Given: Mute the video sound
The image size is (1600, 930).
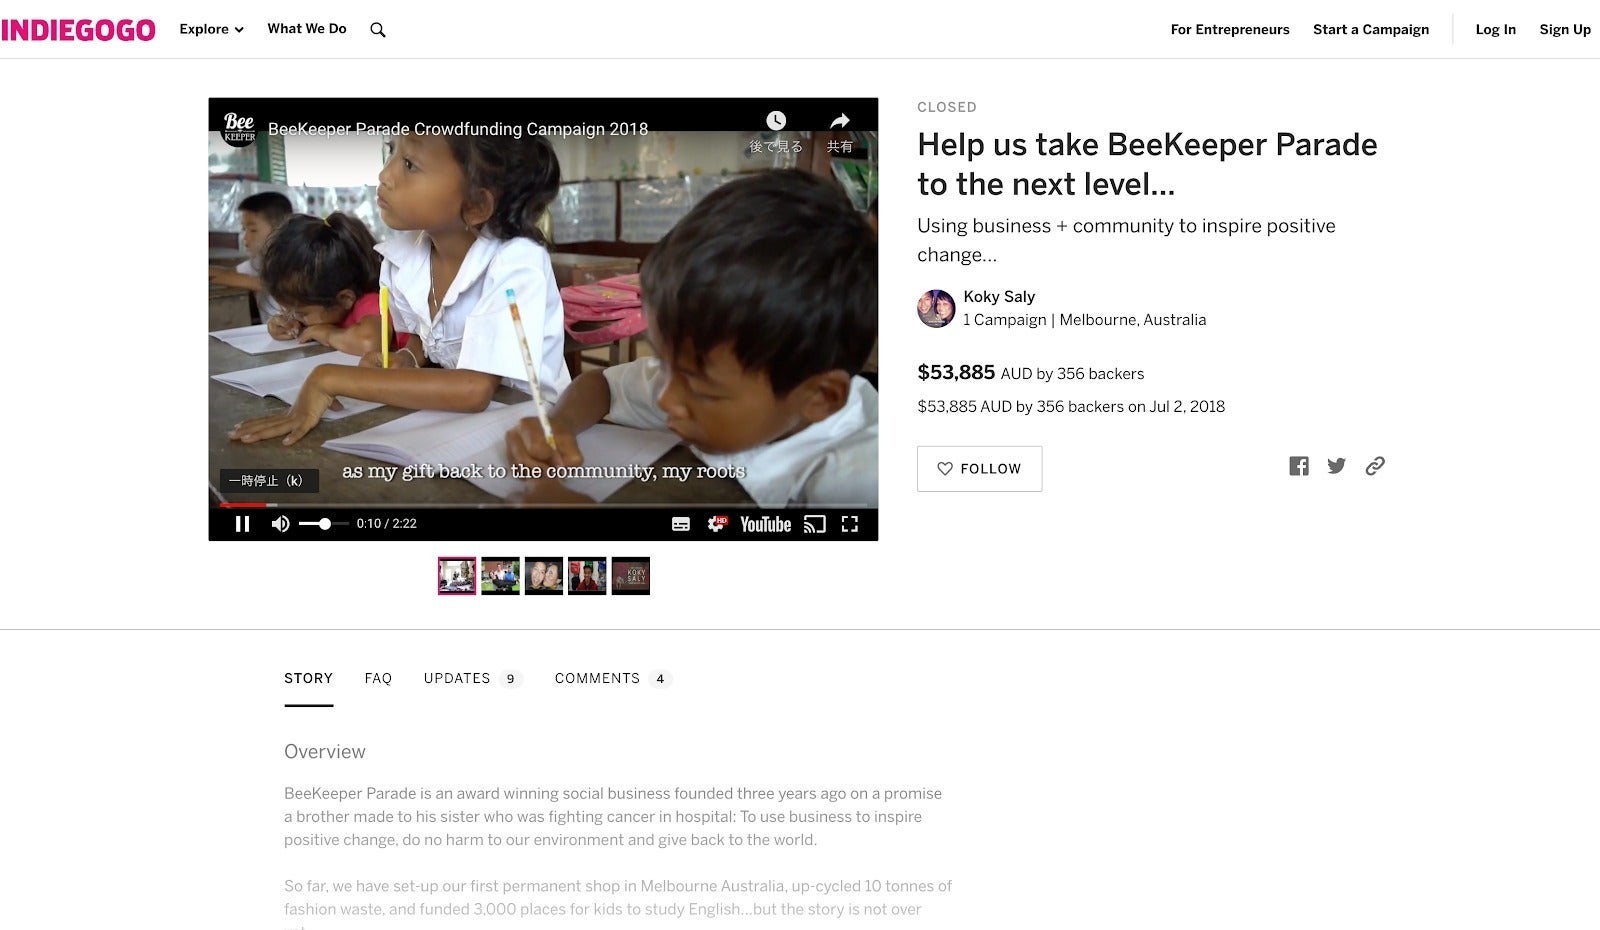Looking at the screenshot, I should point(281,524).
